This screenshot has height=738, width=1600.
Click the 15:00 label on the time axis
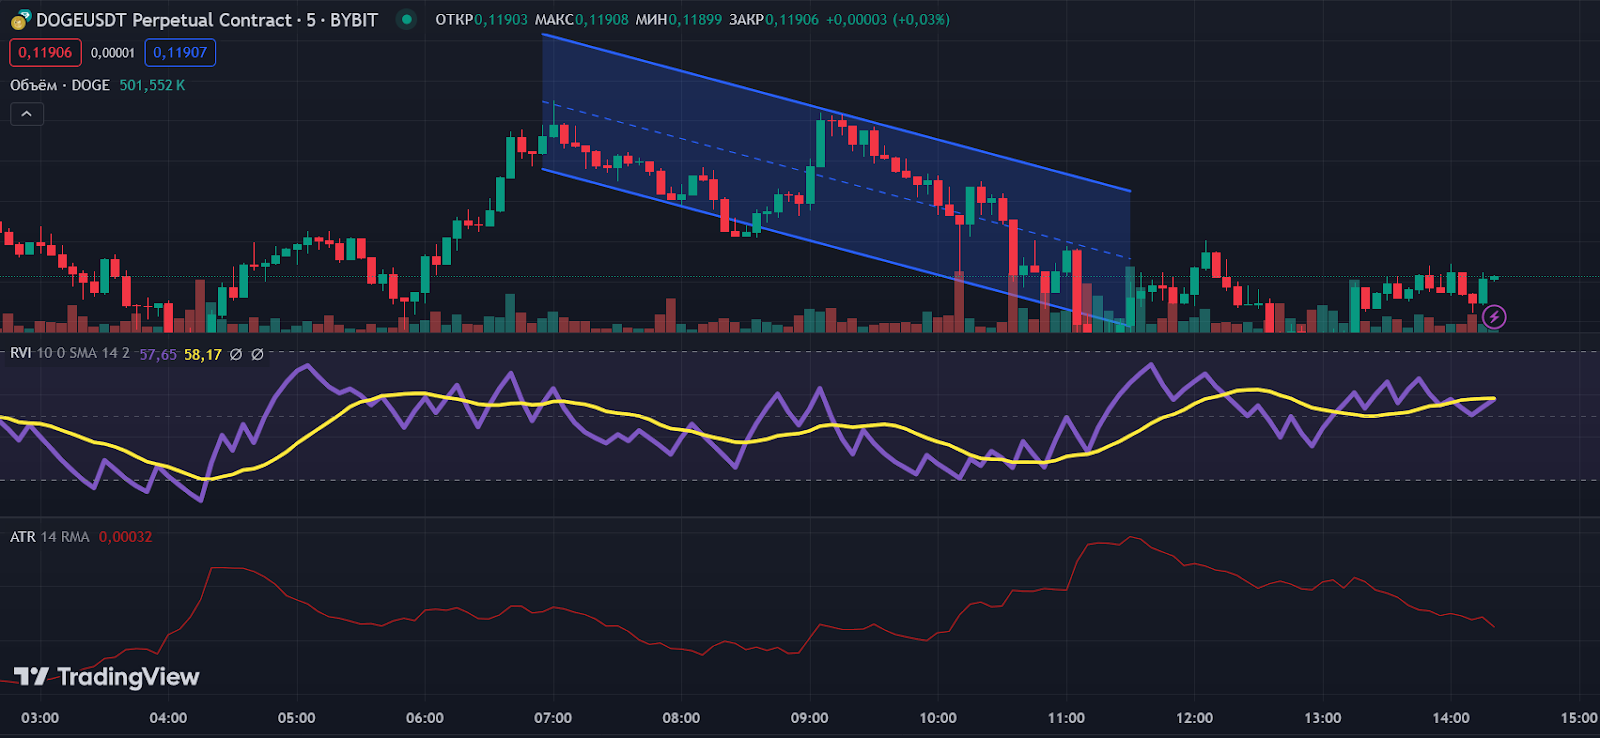pos(1579,718)
